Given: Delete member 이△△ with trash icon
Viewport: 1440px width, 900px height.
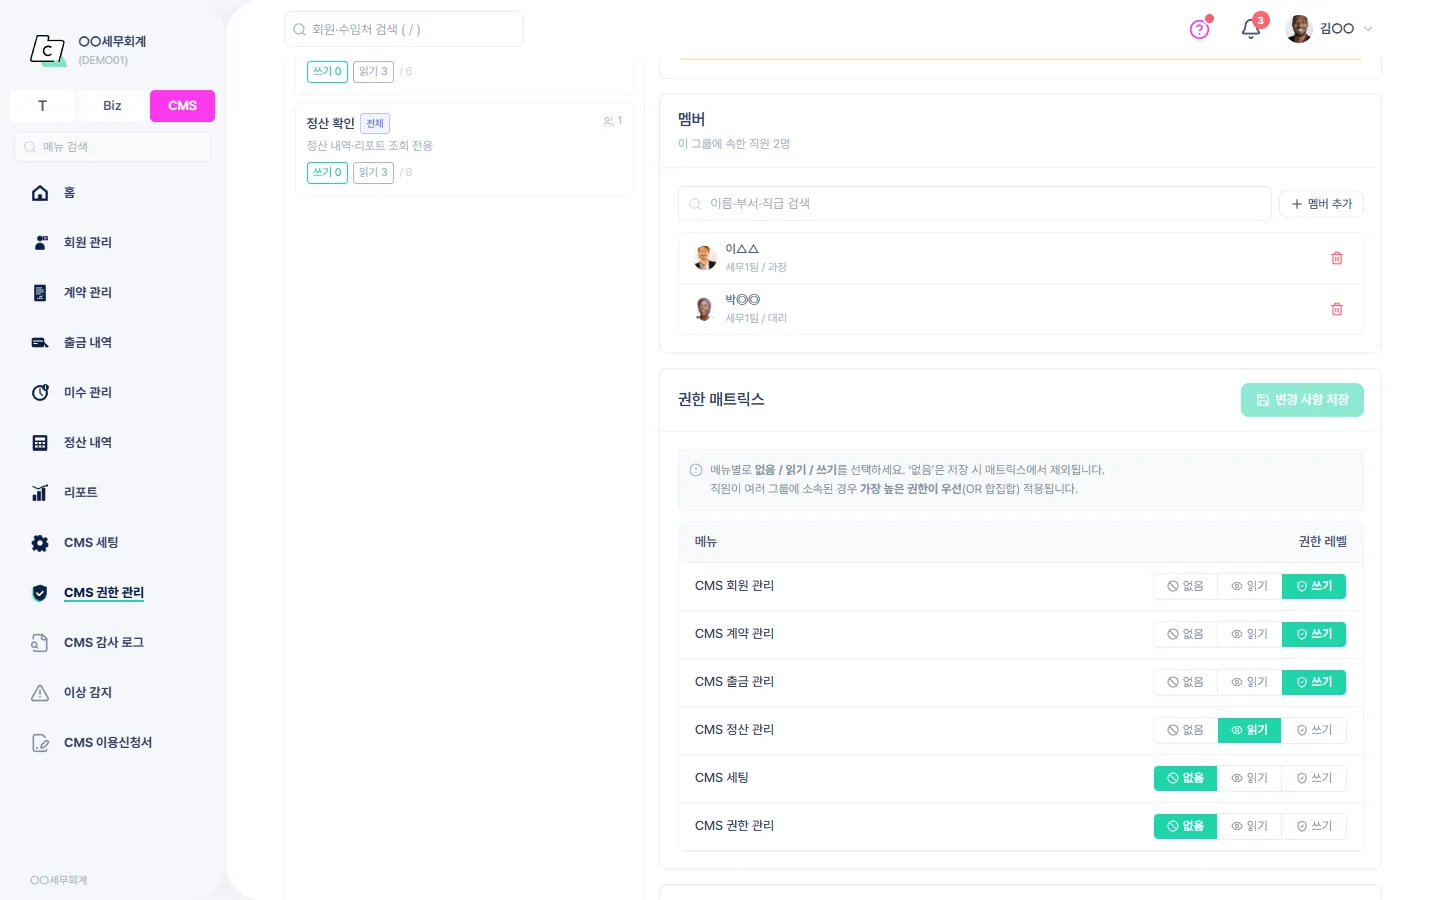Looking at the screenshot, I should click(1337, 258).
